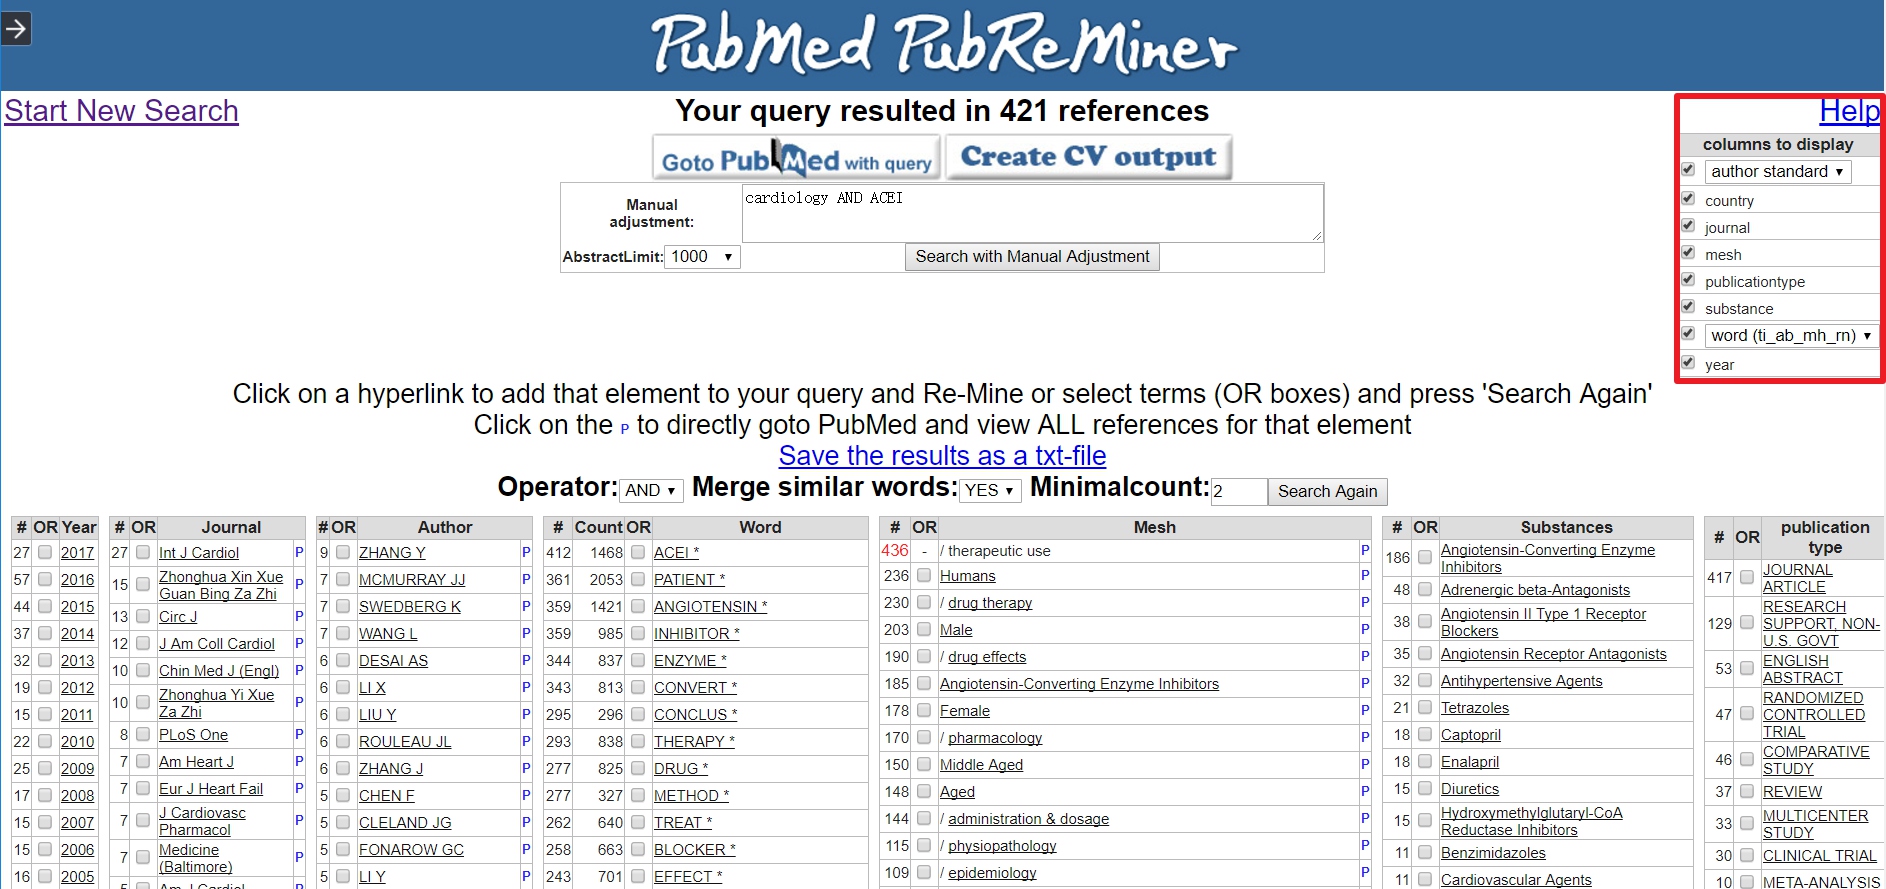Open PubMed P link beside Circ J
The image size is (1886, 889).
(x=299, y=616)
